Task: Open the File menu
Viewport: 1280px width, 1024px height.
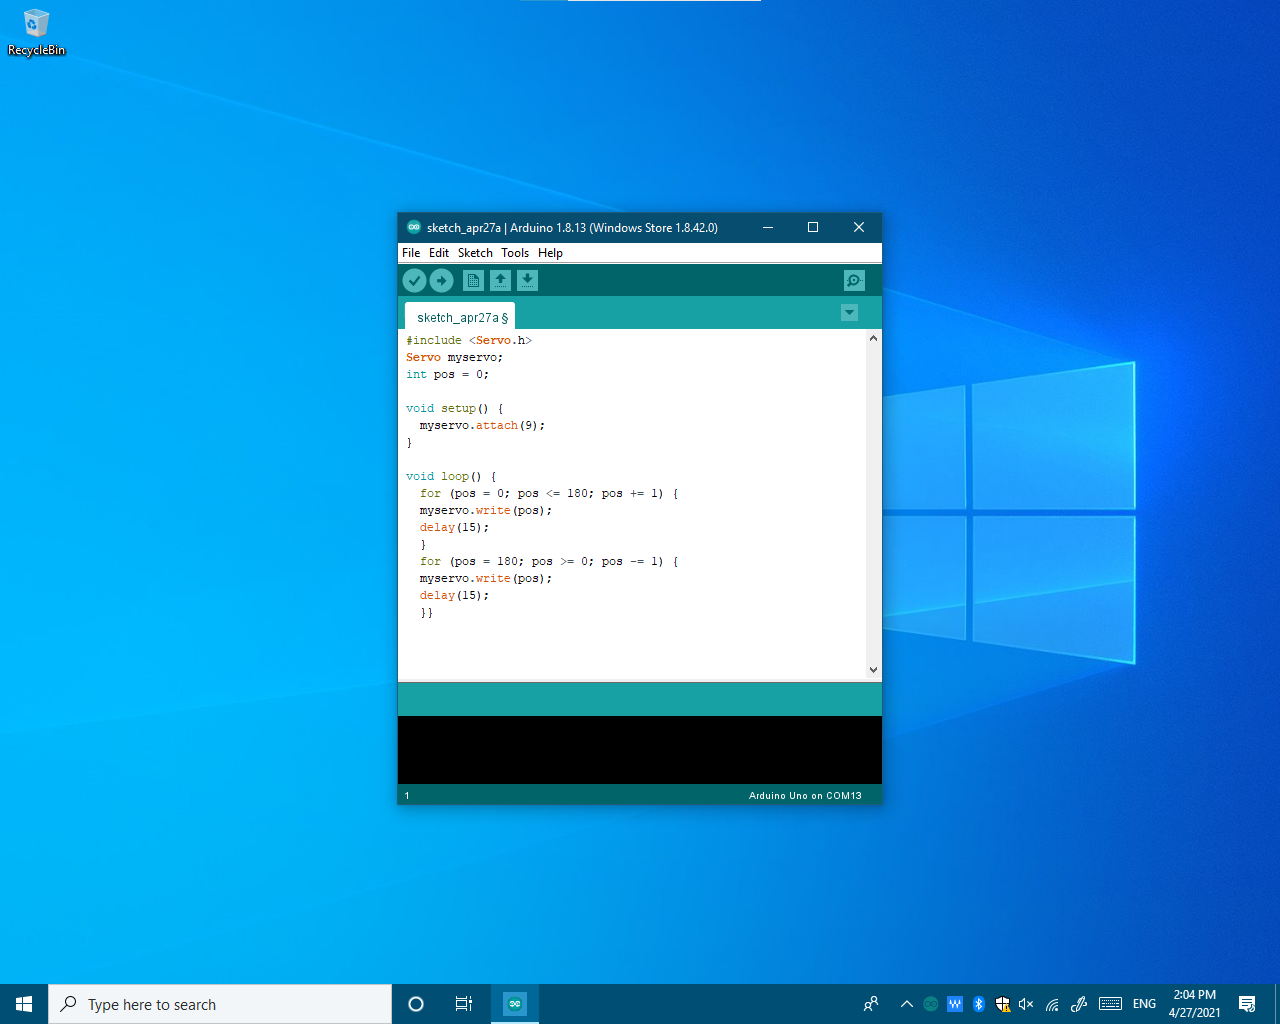Action: click(x=411, y=253)
